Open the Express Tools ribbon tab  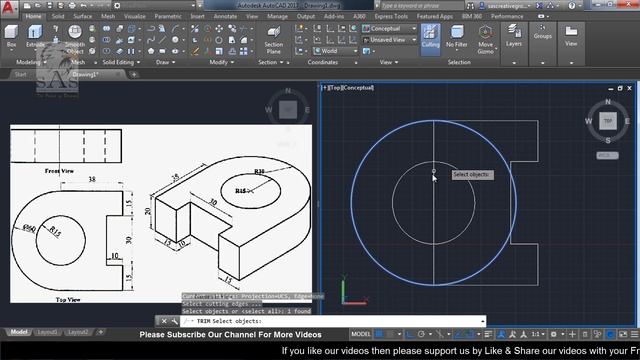click(391, 16)
